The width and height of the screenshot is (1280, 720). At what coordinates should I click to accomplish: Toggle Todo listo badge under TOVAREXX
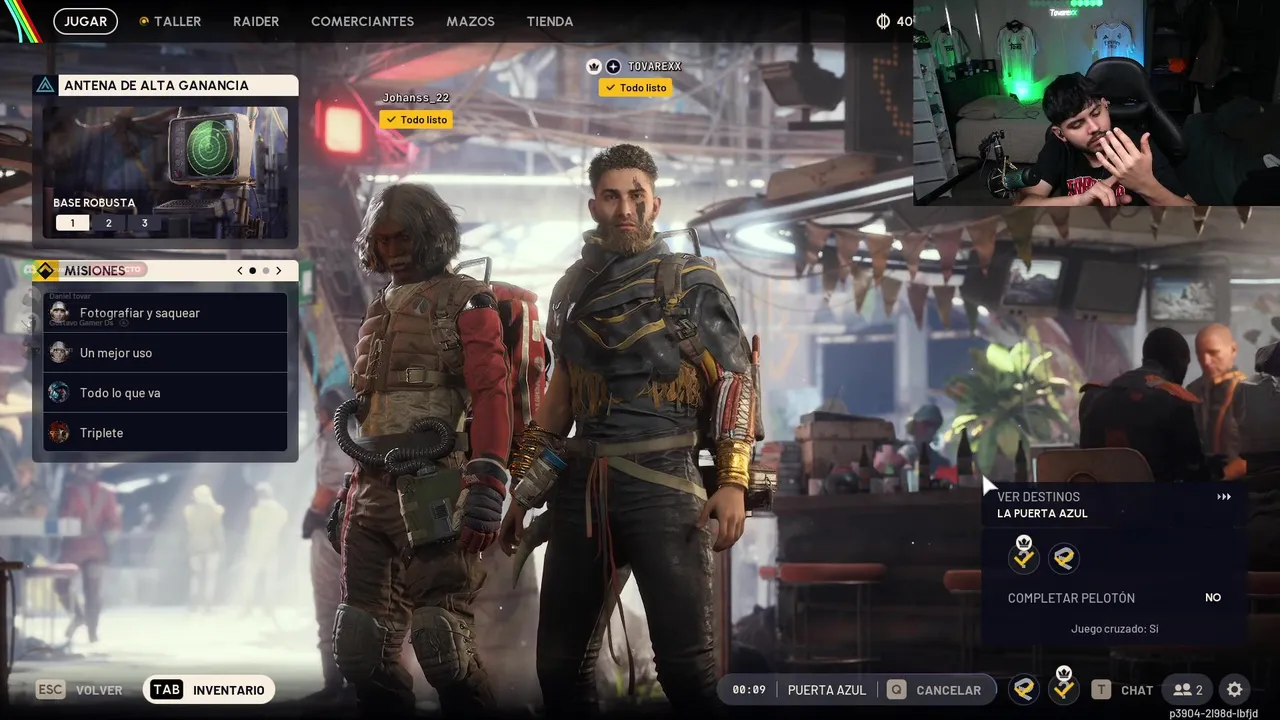635,88
